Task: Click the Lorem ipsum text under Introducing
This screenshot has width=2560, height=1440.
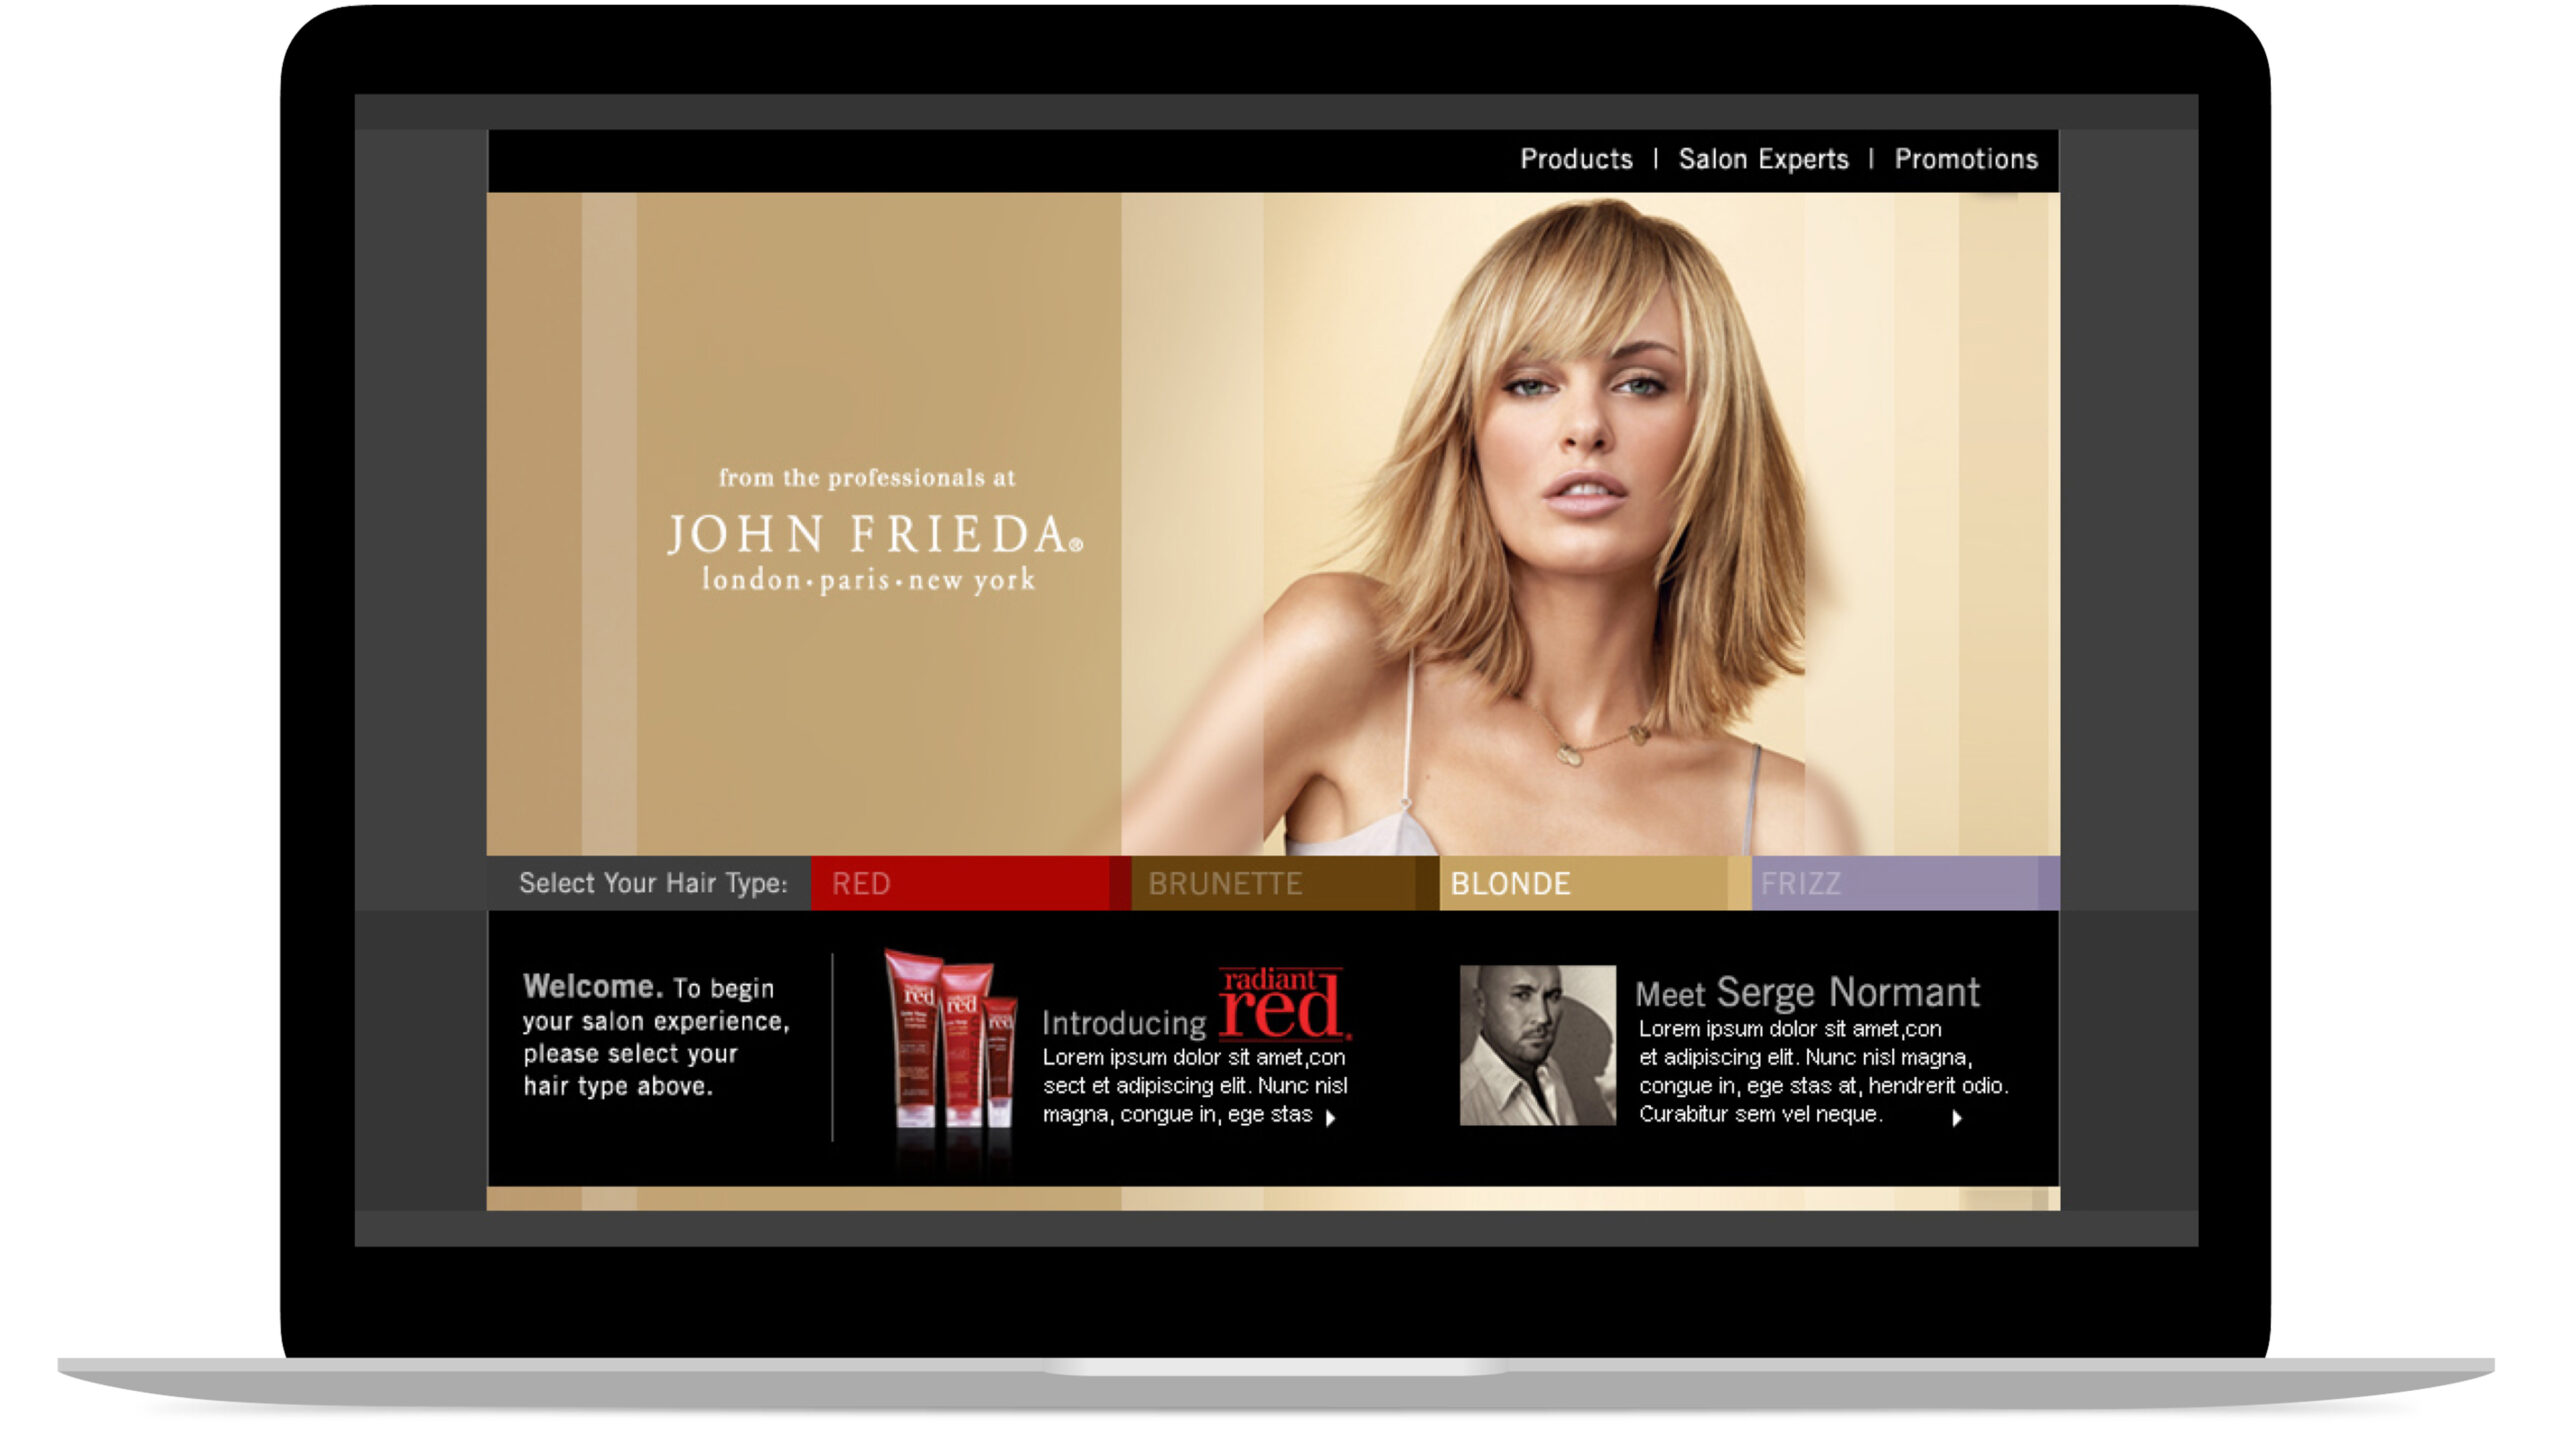Action: (1194, 1086)
